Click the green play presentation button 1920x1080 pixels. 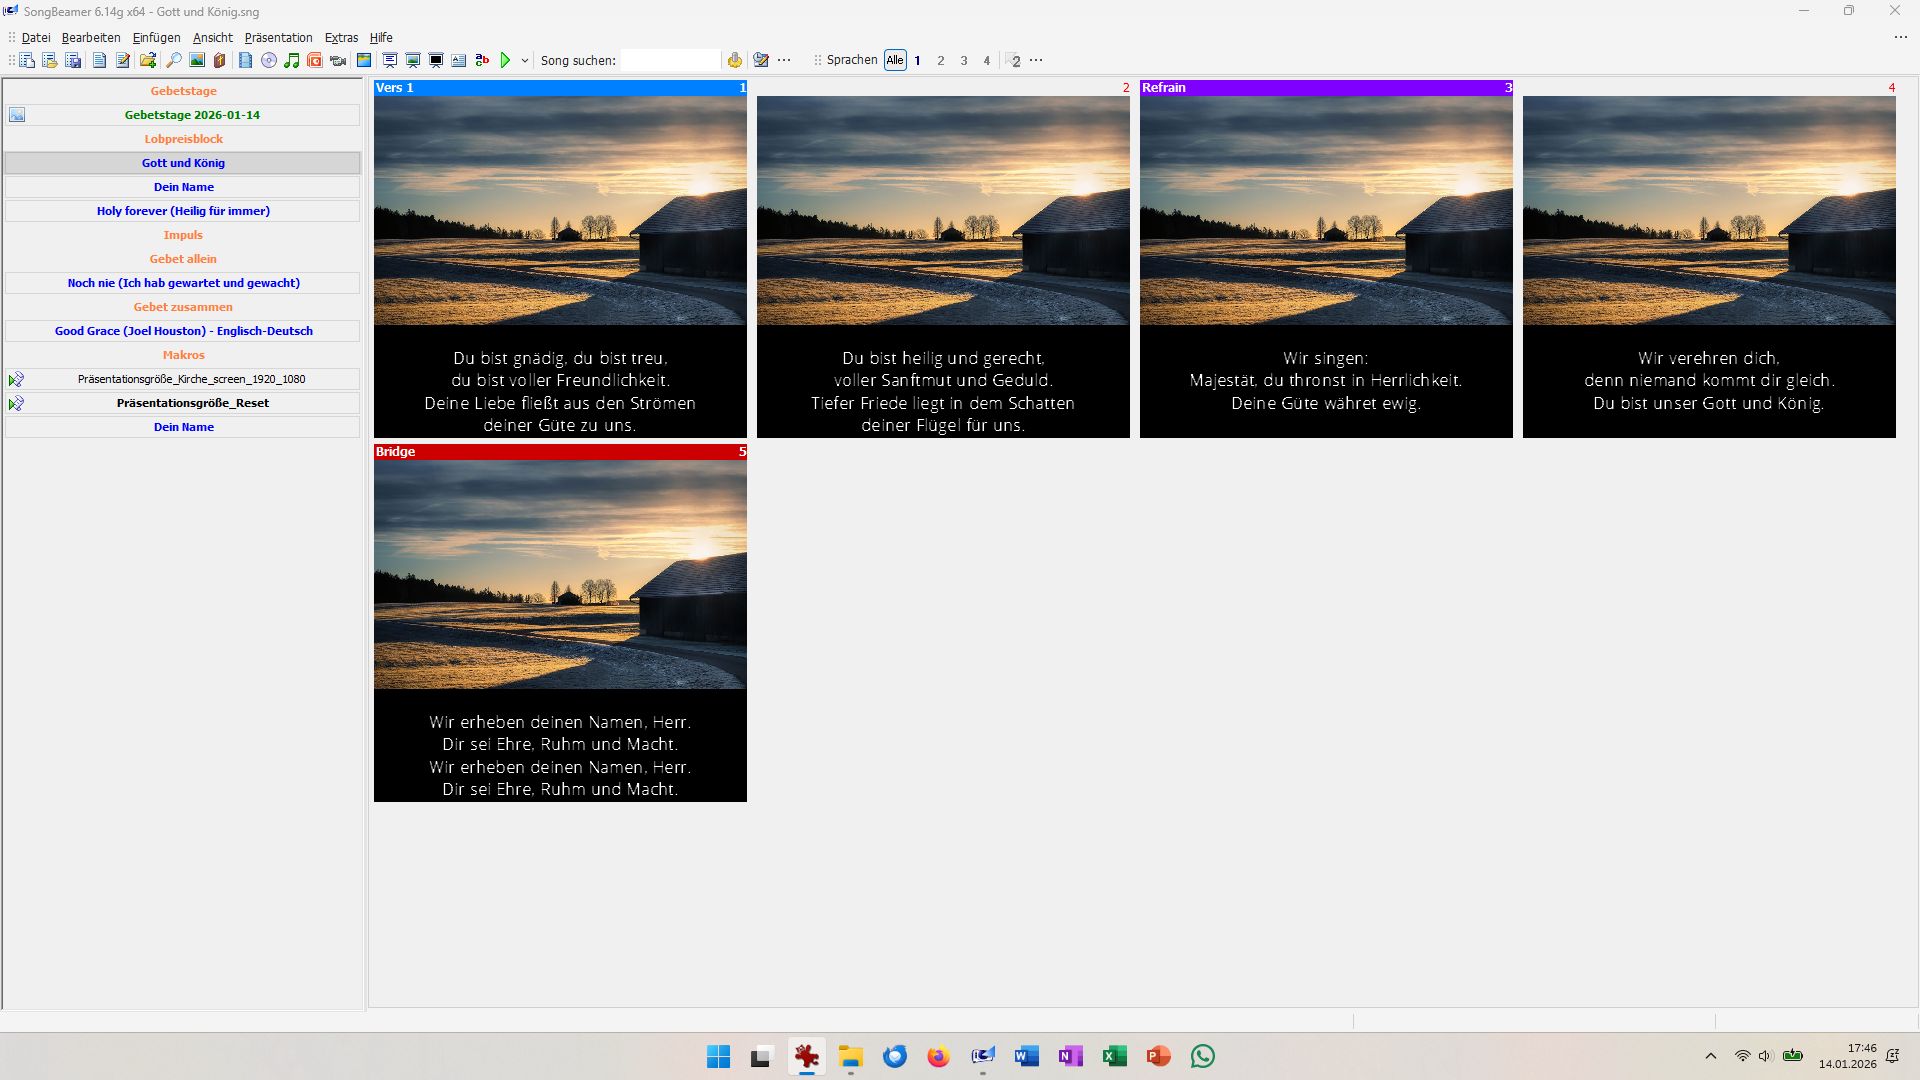point(505,60)
